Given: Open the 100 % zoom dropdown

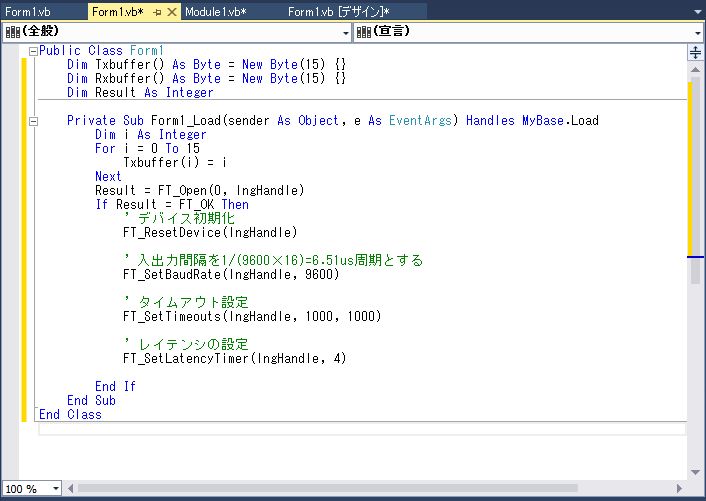Looking at the screenshot, I should coord(56,488).
